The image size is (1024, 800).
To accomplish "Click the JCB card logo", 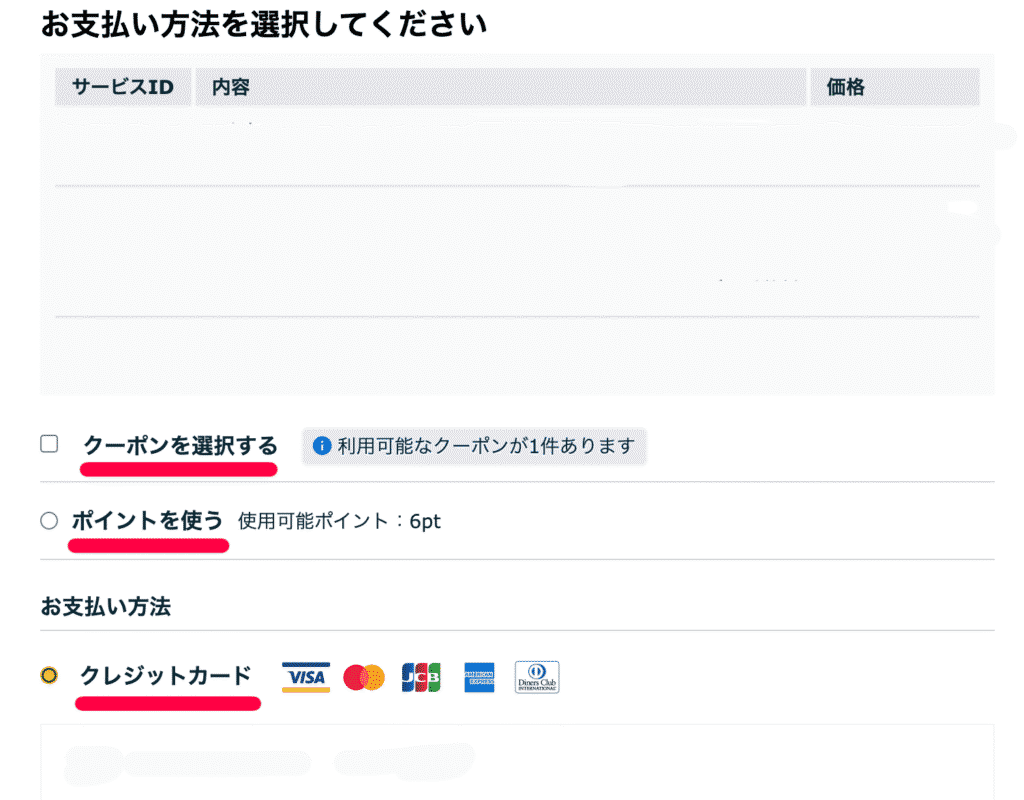I will pyautogui.click(x=421, y=677).
